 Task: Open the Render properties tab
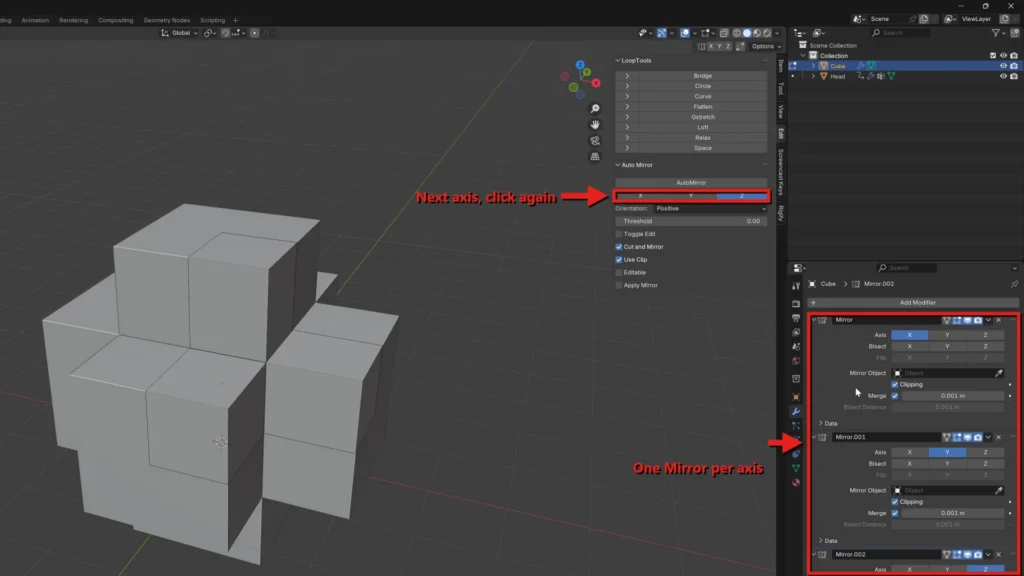coord(796,304)
